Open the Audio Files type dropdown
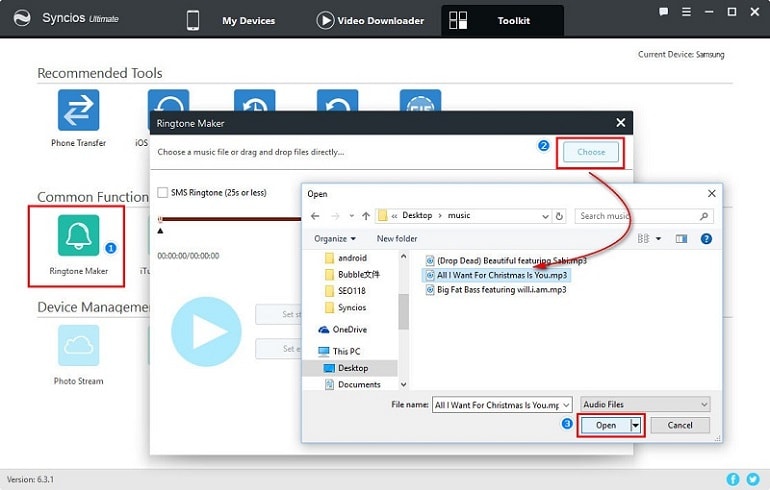 [645, 405]
